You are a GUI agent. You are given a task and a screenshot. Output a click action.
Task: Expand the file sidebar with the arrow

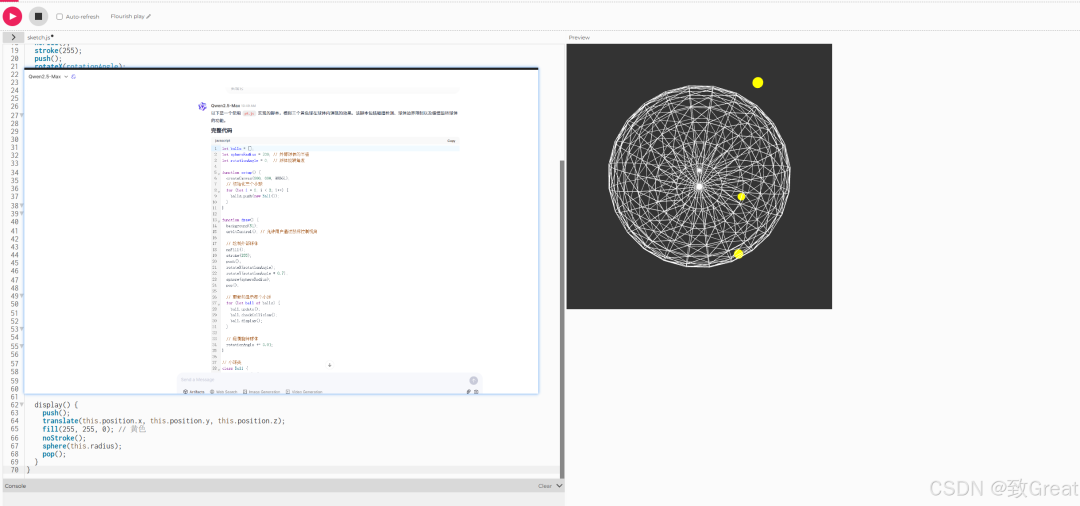tap(13, 37)
